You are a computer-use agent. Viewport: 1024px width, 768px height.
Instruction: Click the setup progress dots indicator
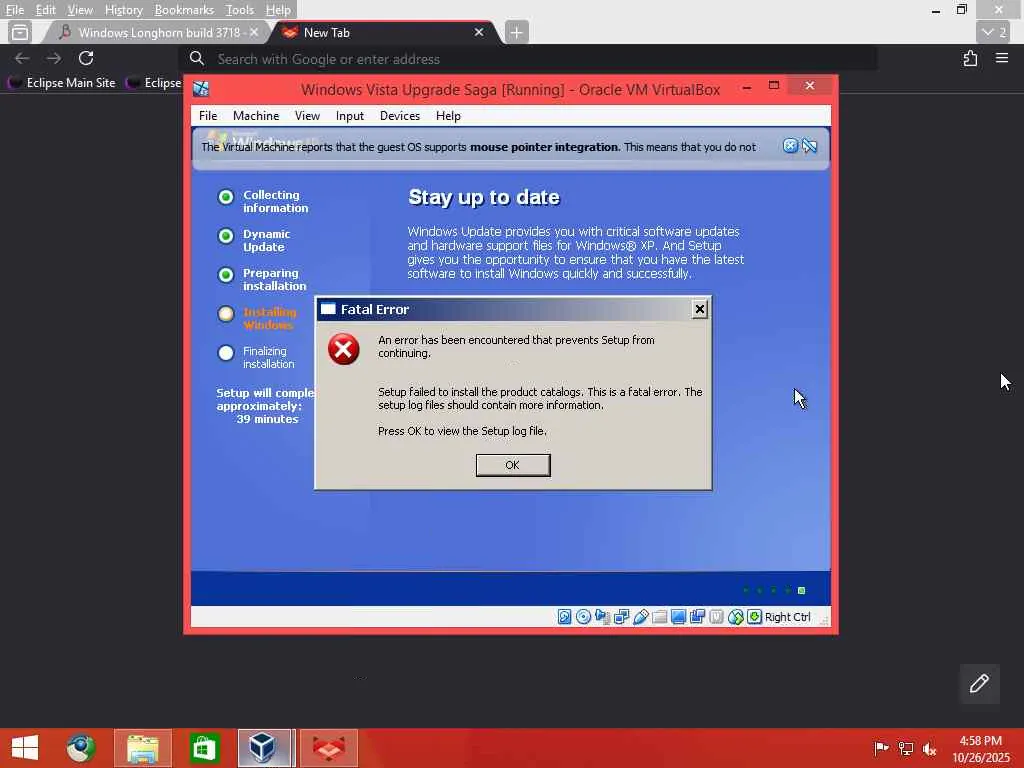[775, 590]
